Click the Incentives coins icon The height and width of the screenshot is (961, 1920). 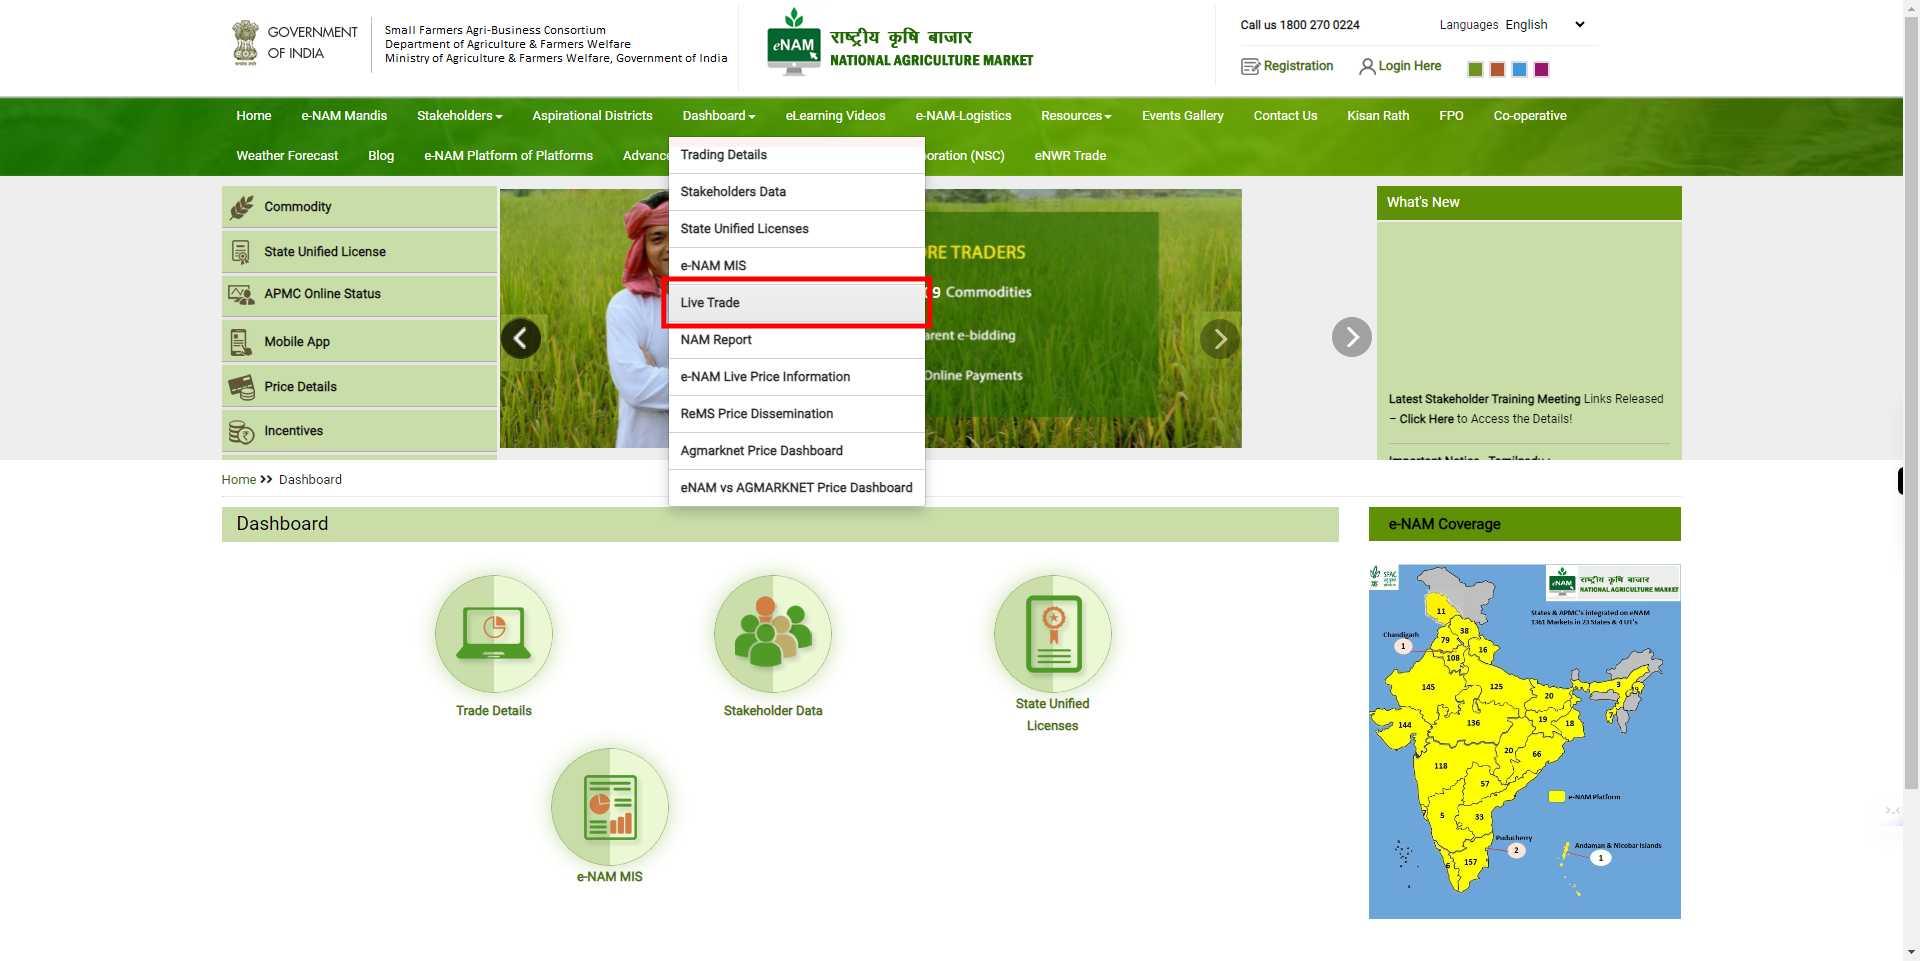(241, 432)
